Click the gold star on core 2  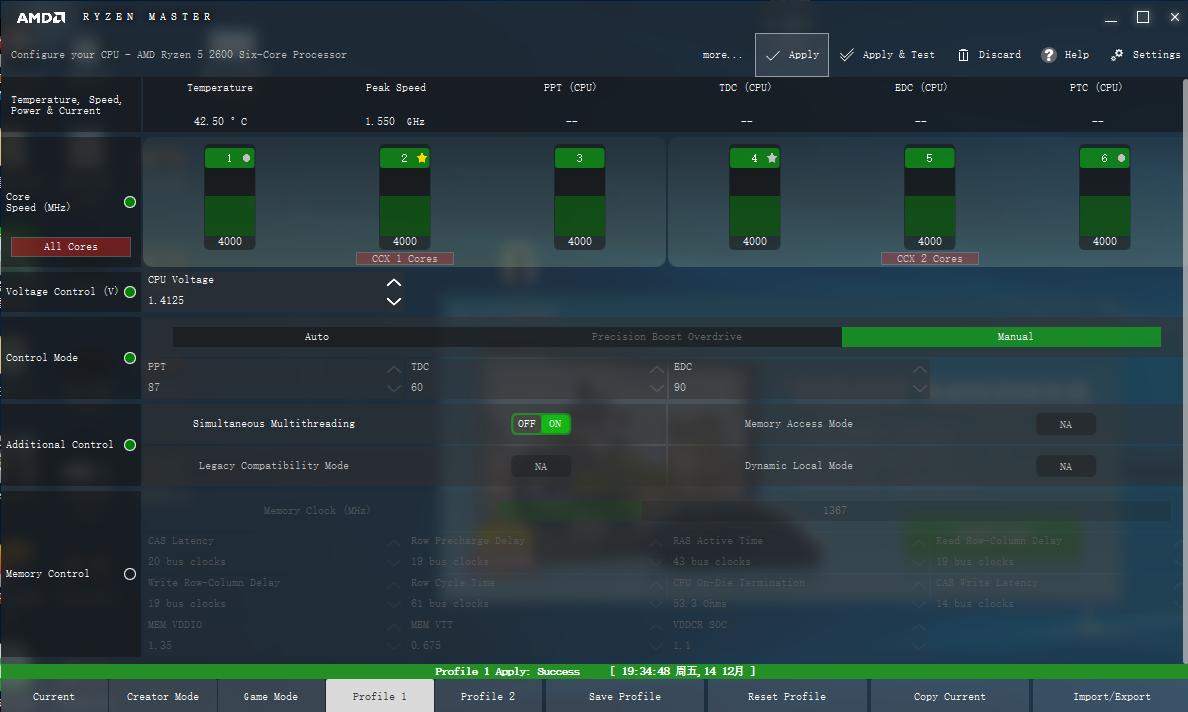click(422, 158)
